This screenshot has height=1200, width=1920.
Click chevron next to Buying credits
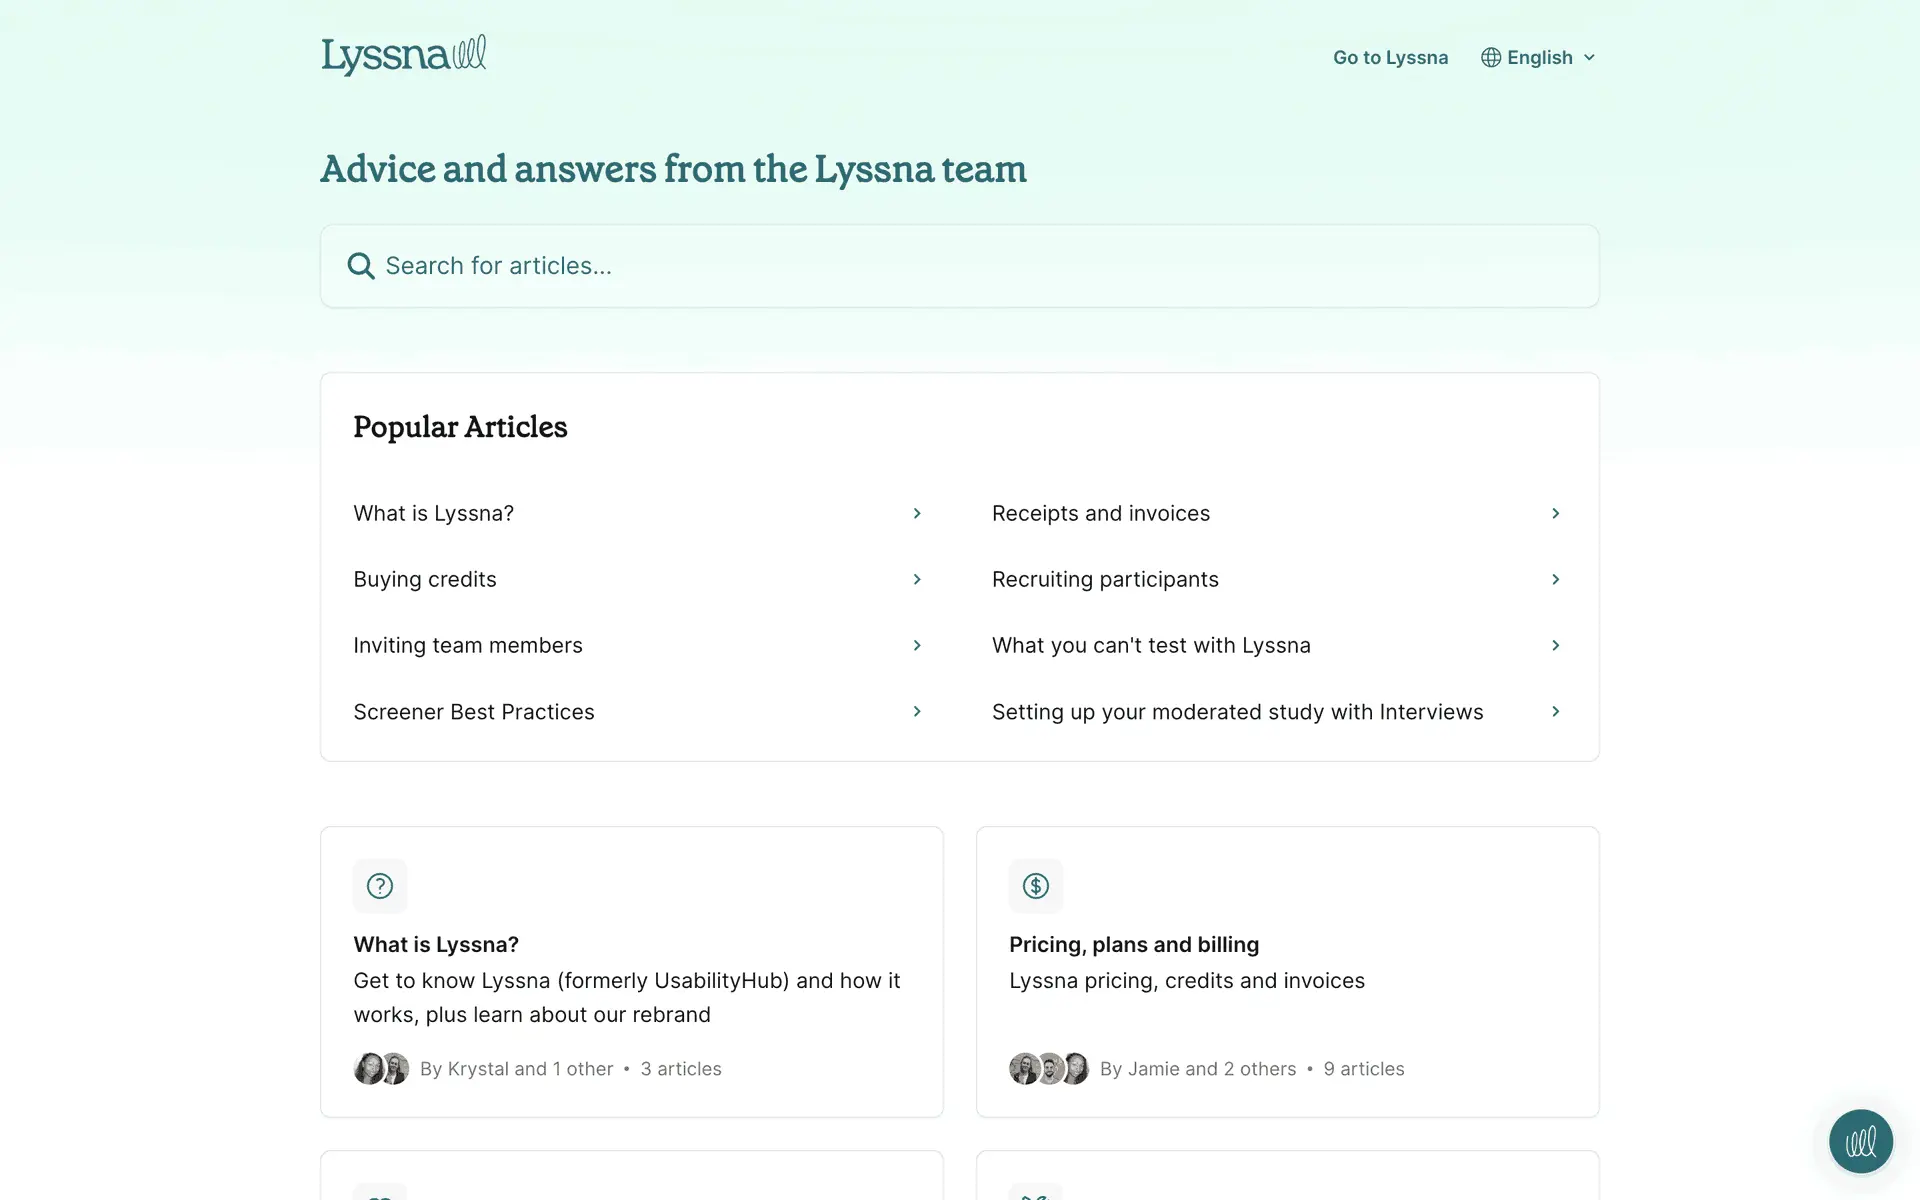[917, 580]
